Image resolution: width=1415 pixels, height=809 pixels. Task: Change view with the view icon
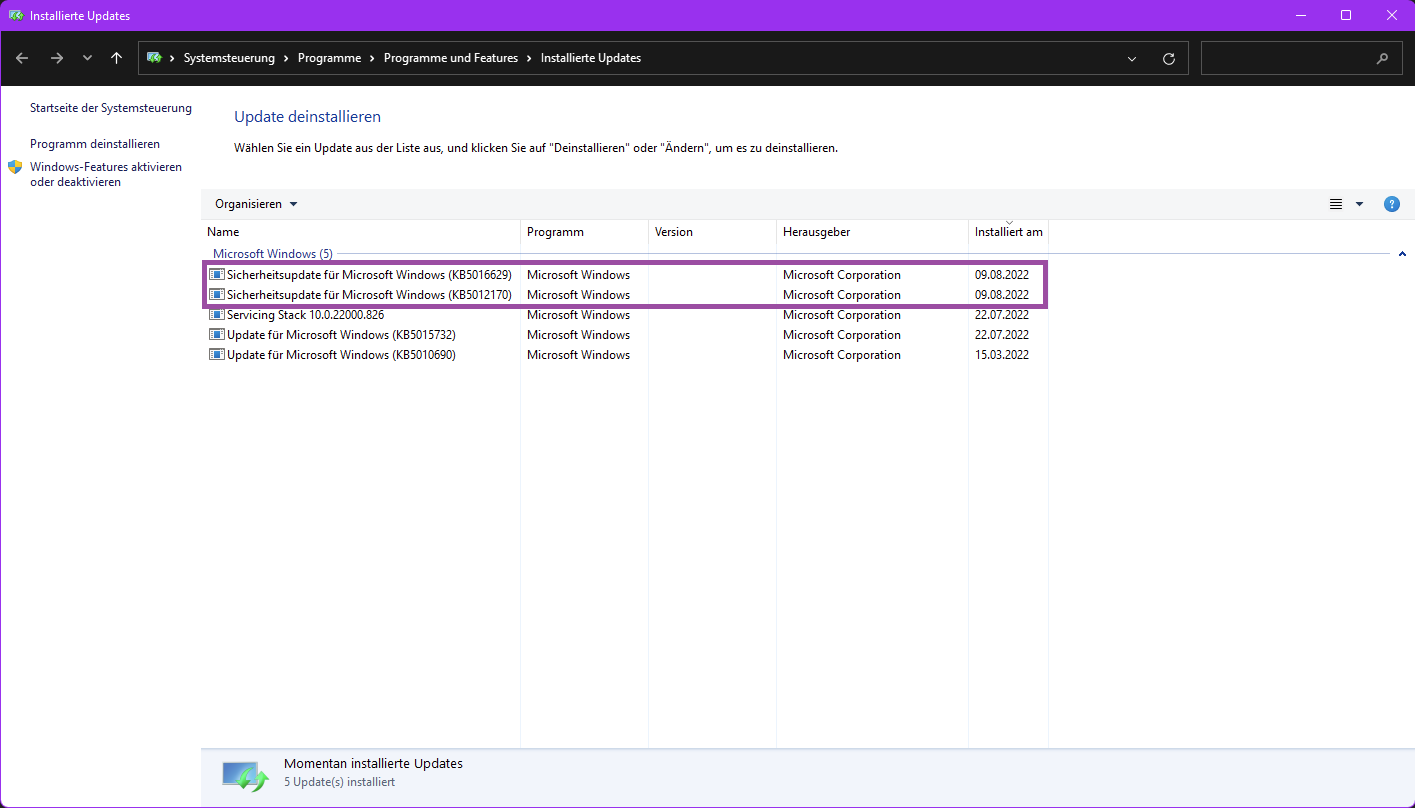point(1336,204)
